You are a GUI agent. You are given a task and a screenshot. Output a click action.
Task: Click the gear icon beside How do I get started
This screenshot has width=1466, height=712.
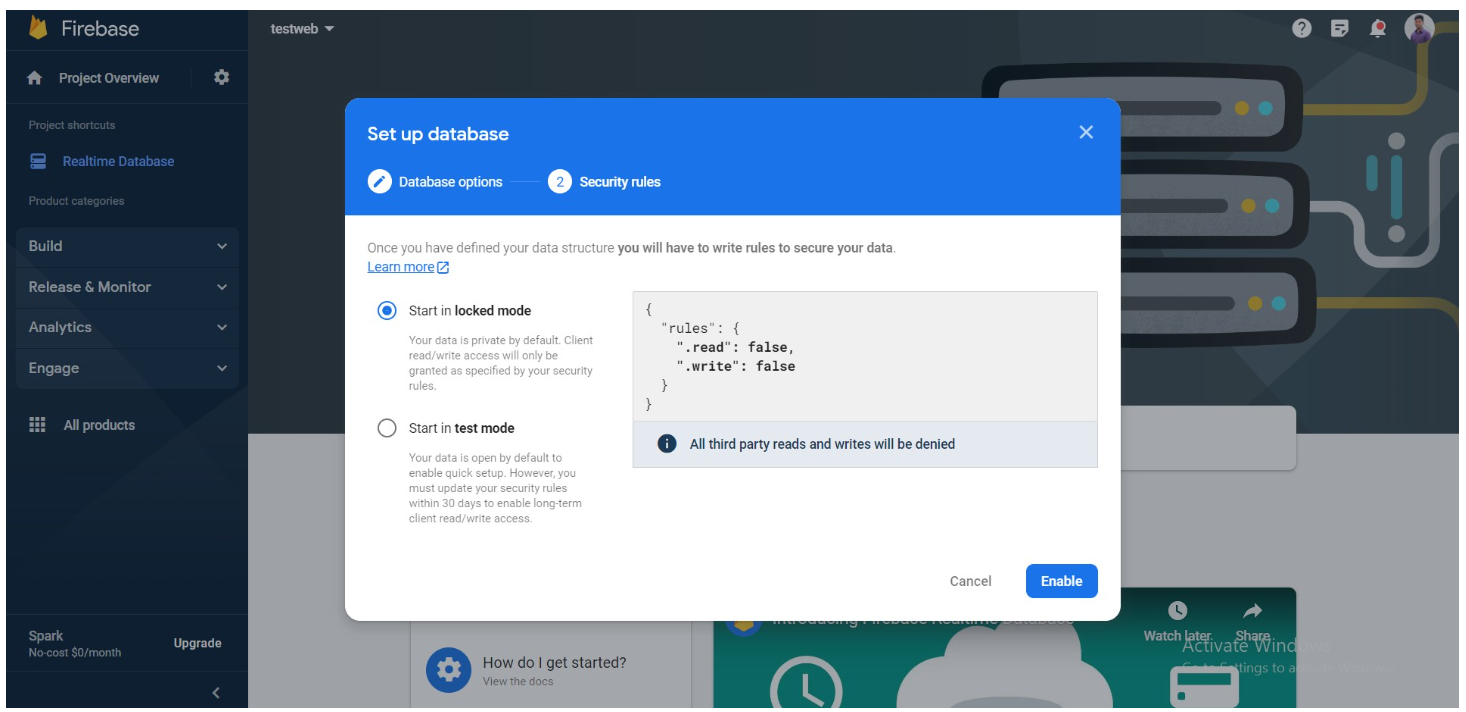click(449, 670)
